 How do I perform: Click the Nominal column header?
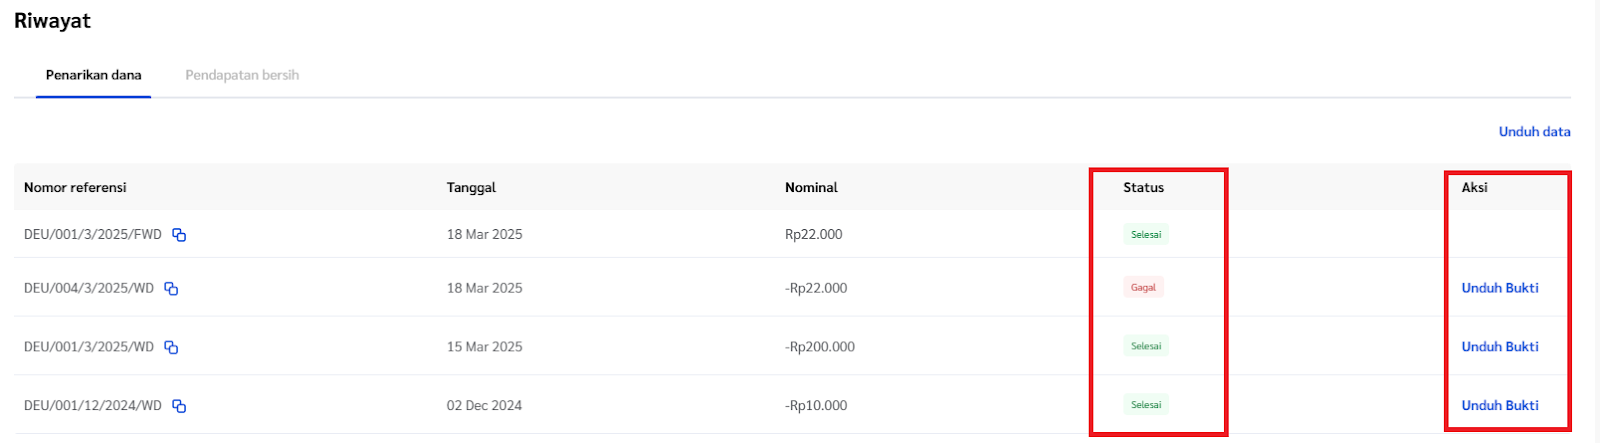click(x=811, y=188)
